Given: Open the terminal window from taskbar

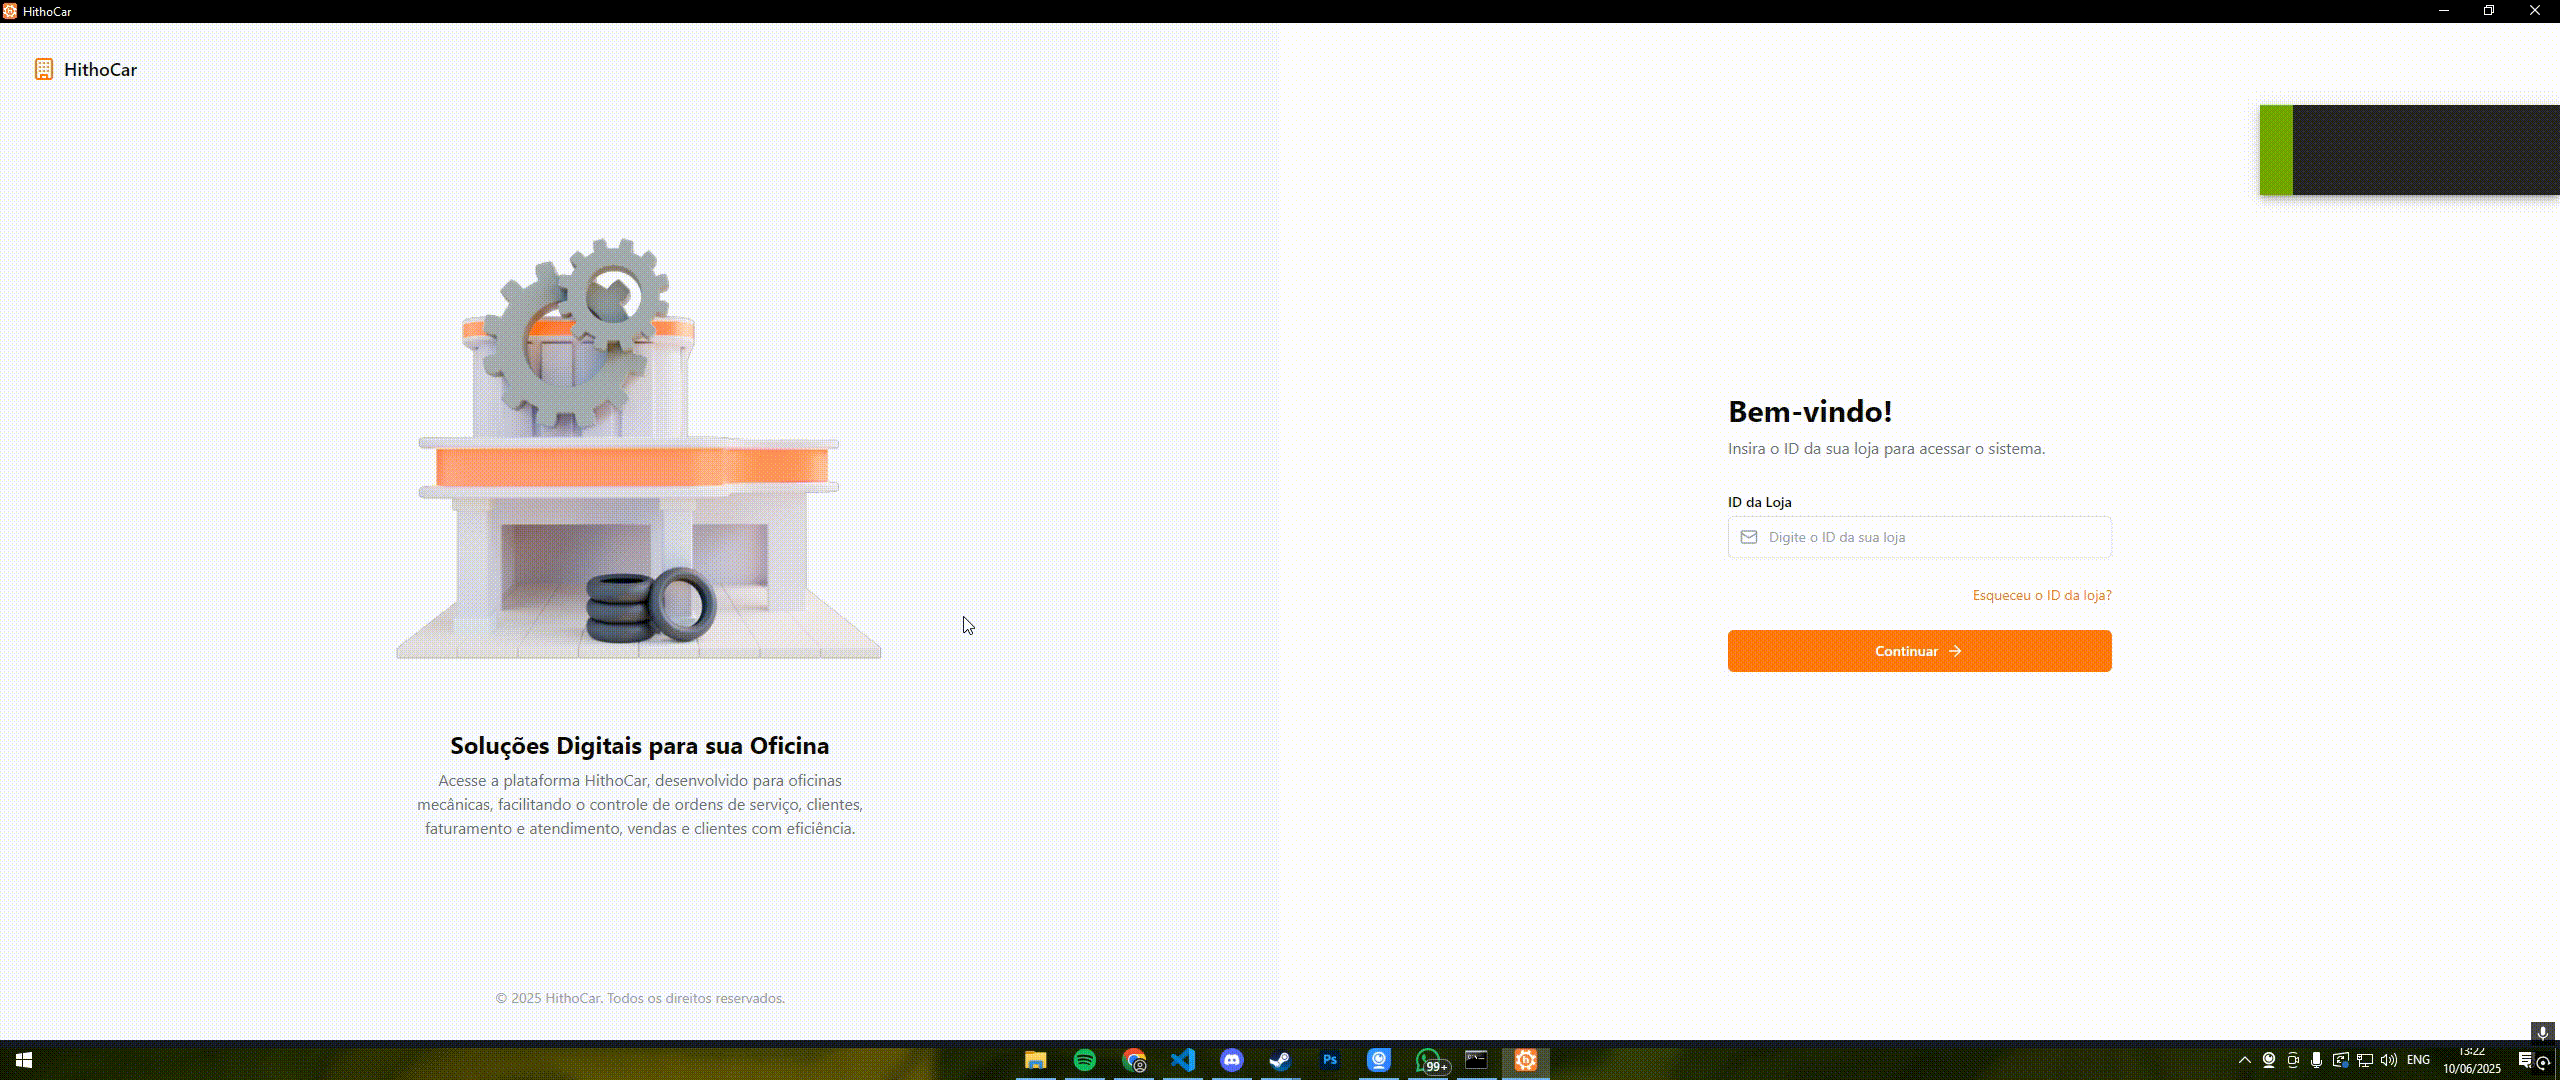Looking at the screenshot, I should click(1476, 1060).
